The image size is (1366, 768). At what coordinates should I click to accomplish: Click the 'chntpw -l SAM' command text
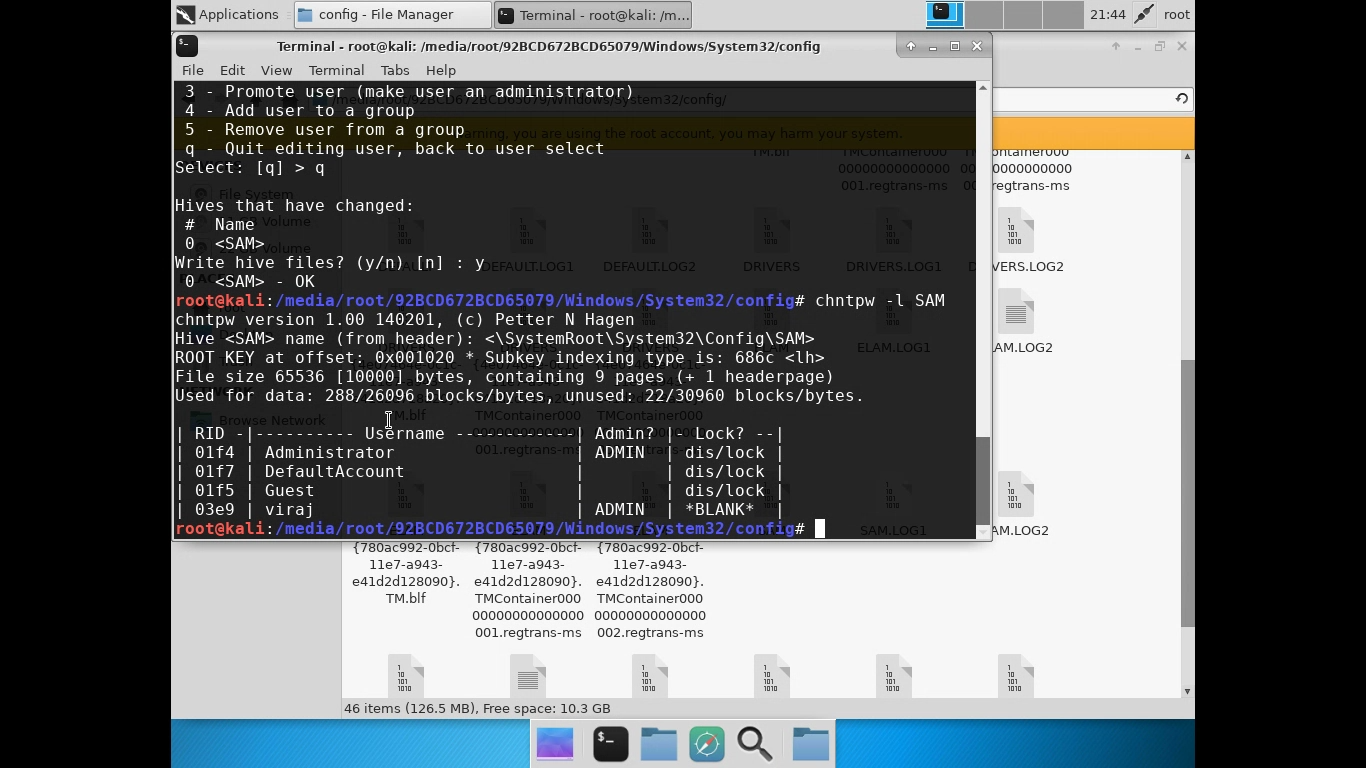[880, 300]
